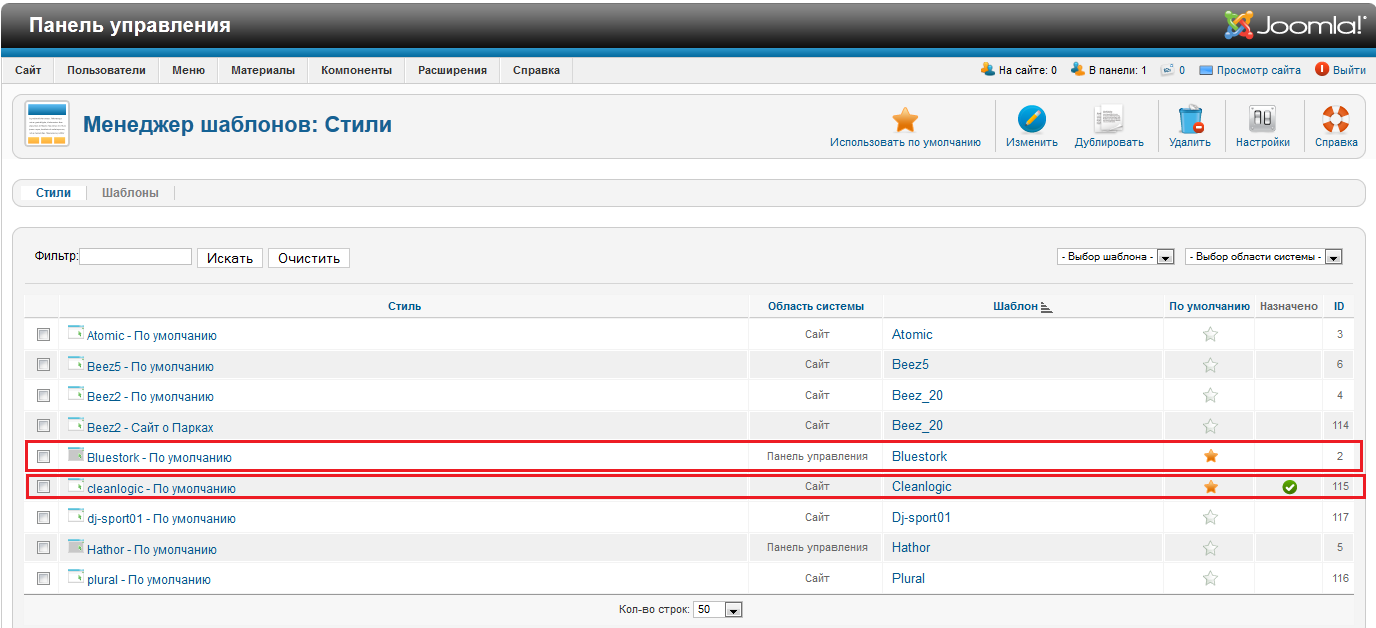Click the messages envelope icon with 0
Screen dimensions: 1376x628
[x=1166, y=70]
